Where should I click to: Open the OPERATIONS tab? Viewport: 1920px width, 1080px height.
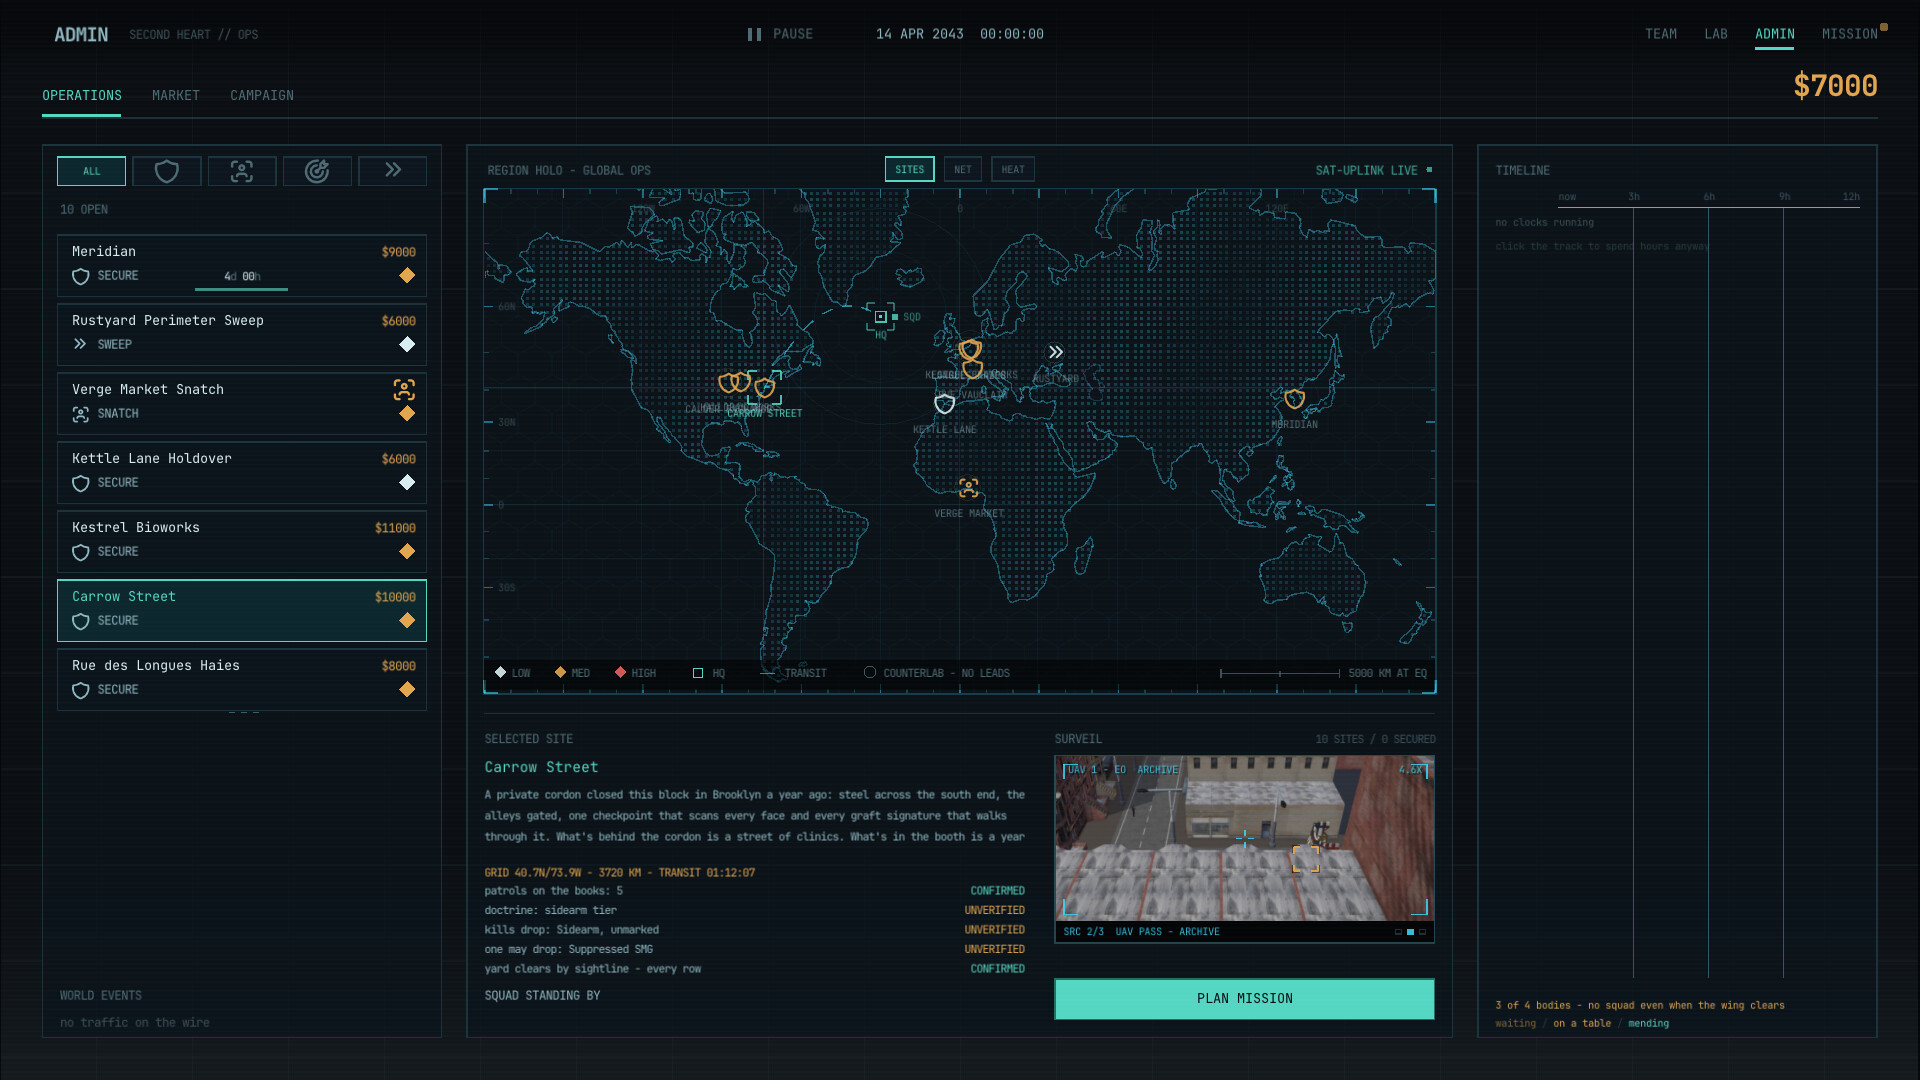(82, 96)
